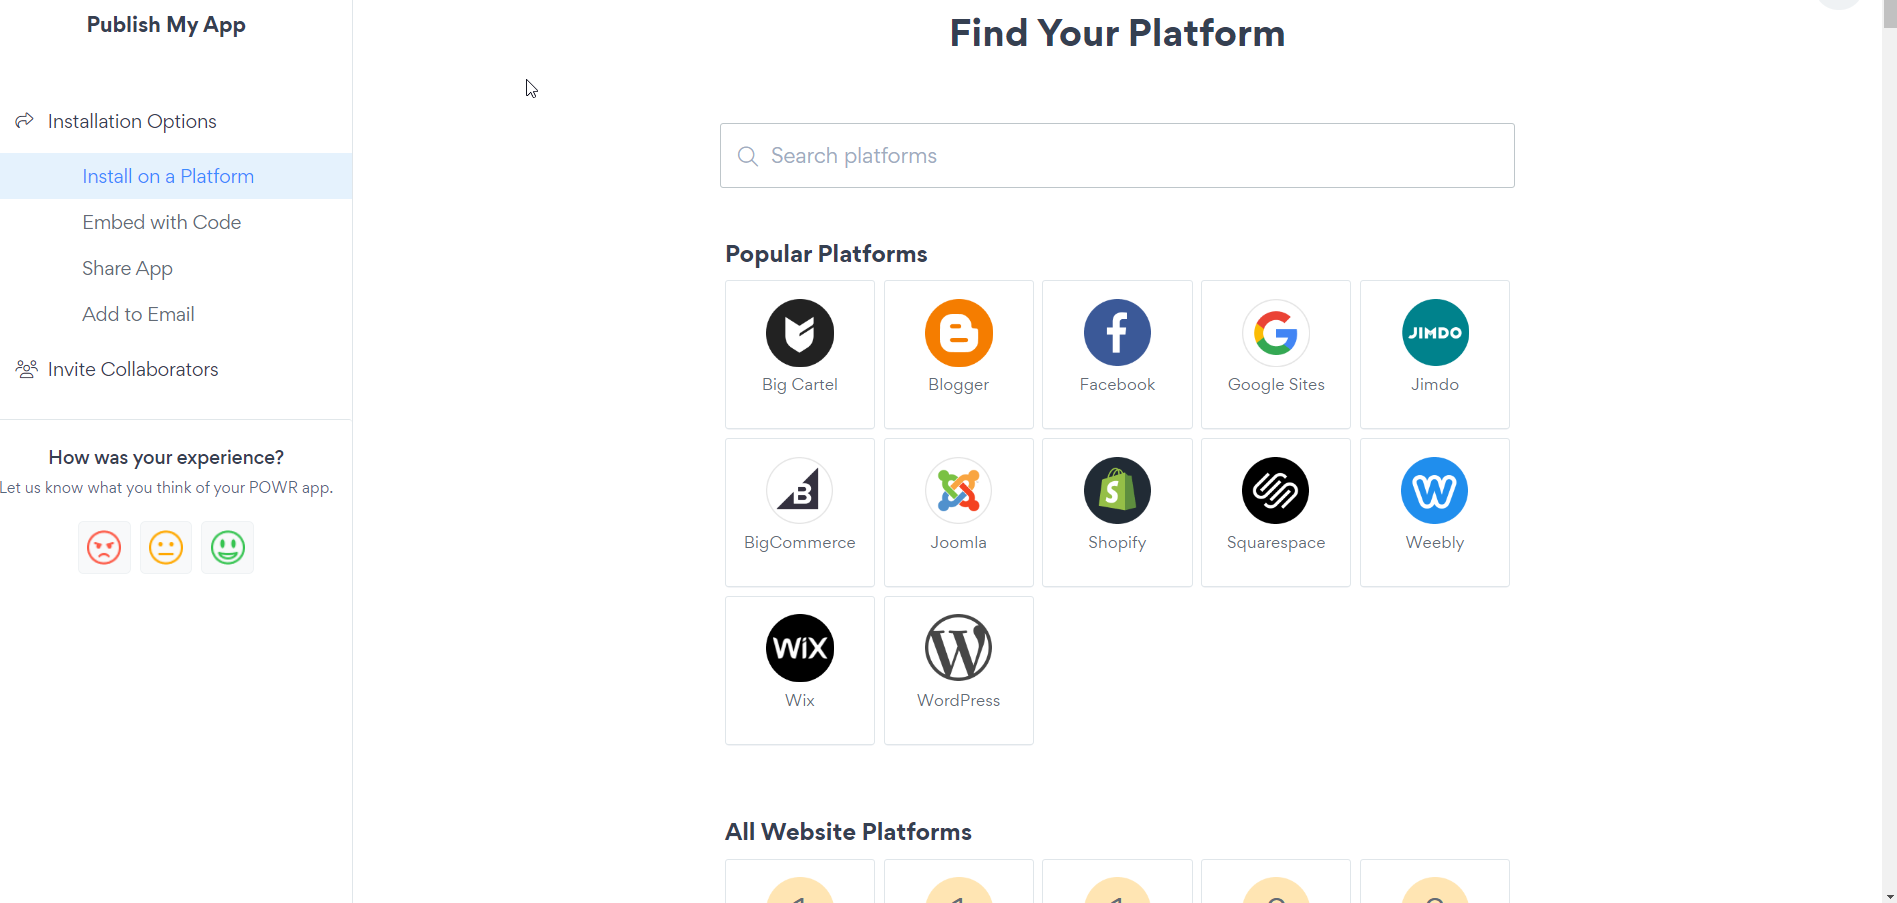Pick the Facebook platform tile
Viewport: 1897px width, 903px height.
click(1117, 354)
